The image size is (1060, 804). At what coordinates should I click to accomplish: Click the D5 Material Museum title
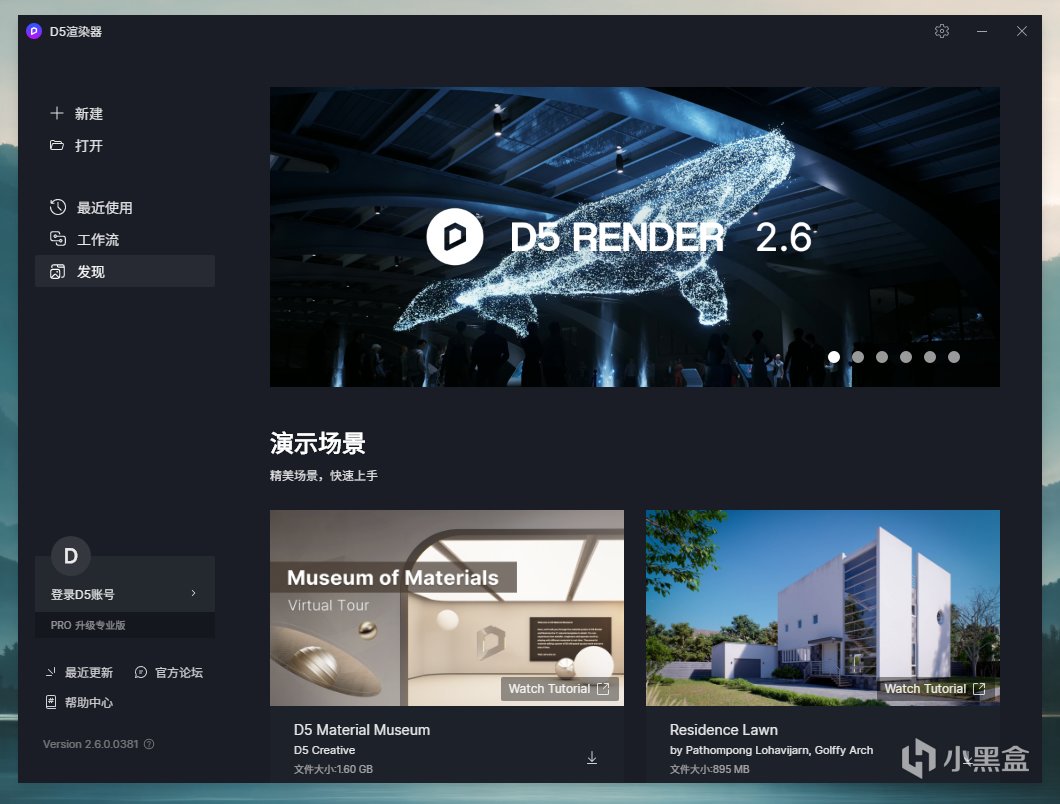[x=362, y=730]
